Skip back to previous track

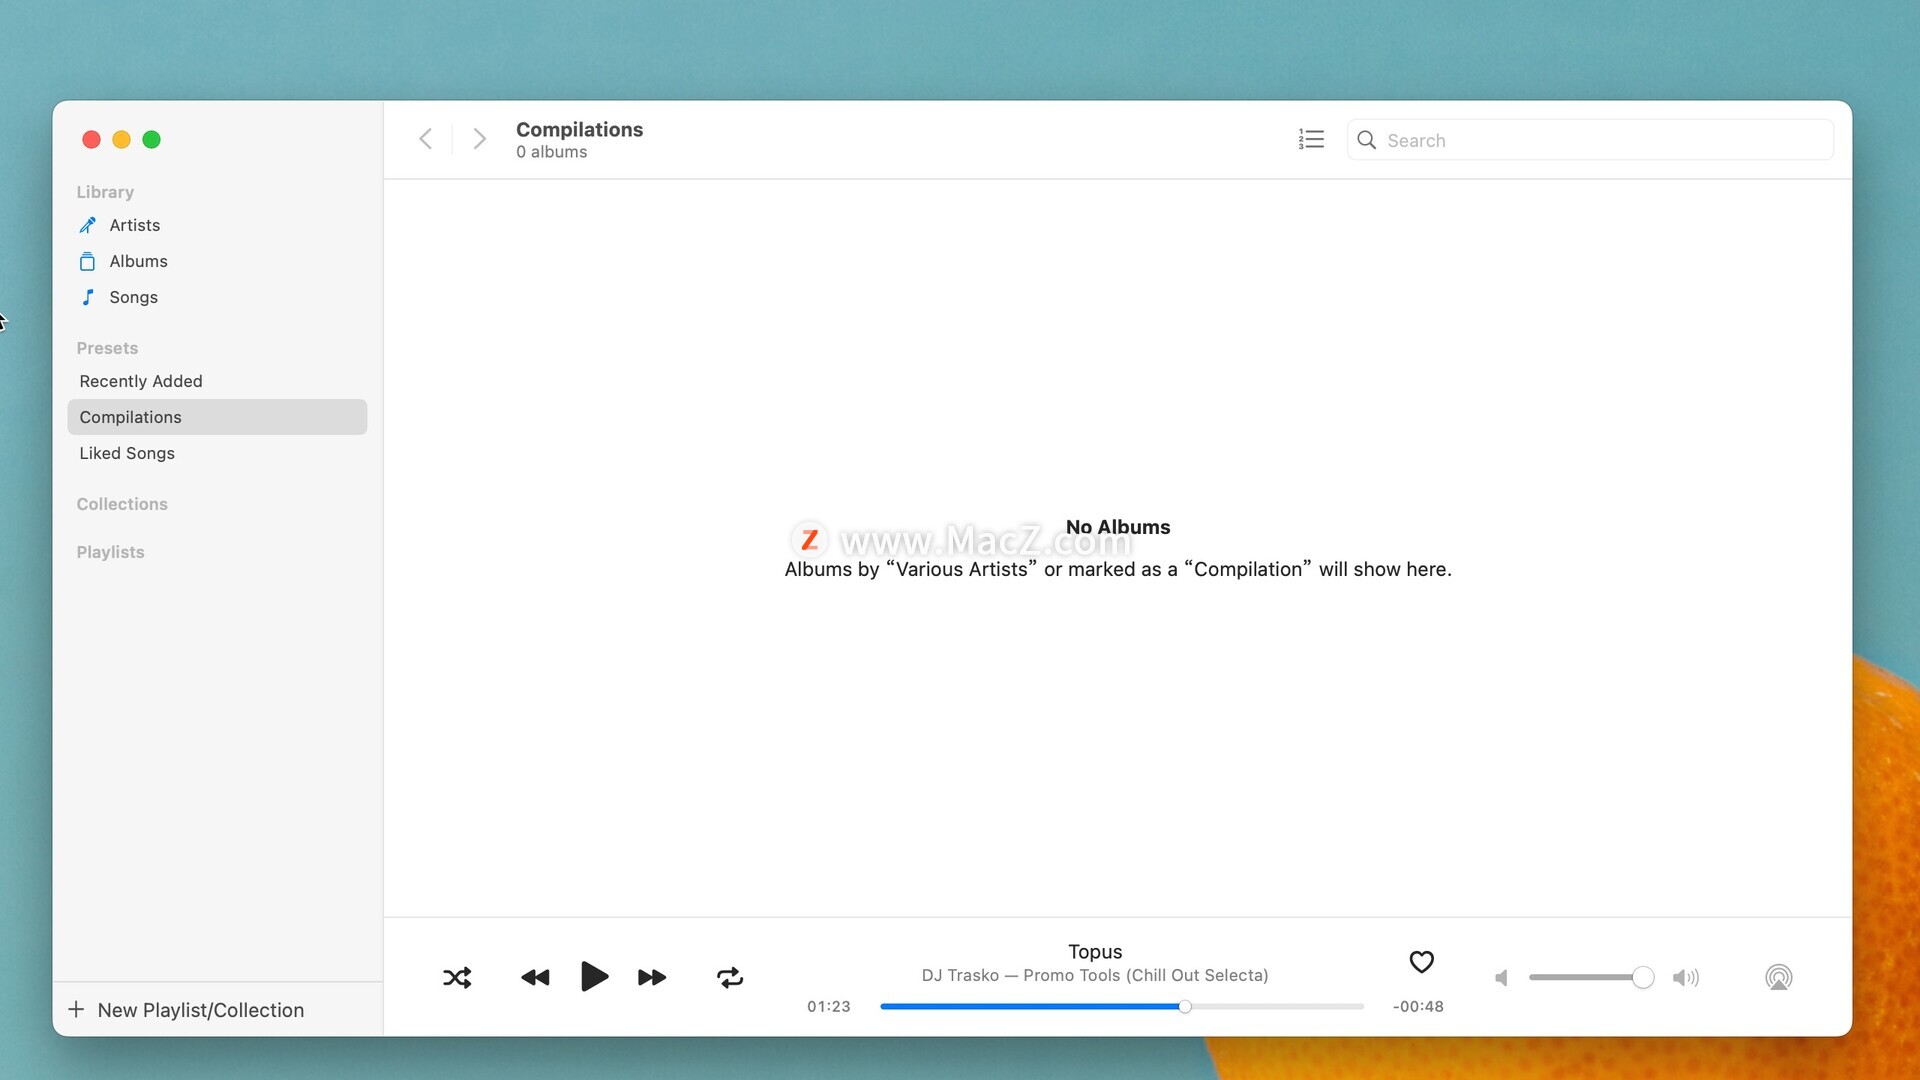535,977
